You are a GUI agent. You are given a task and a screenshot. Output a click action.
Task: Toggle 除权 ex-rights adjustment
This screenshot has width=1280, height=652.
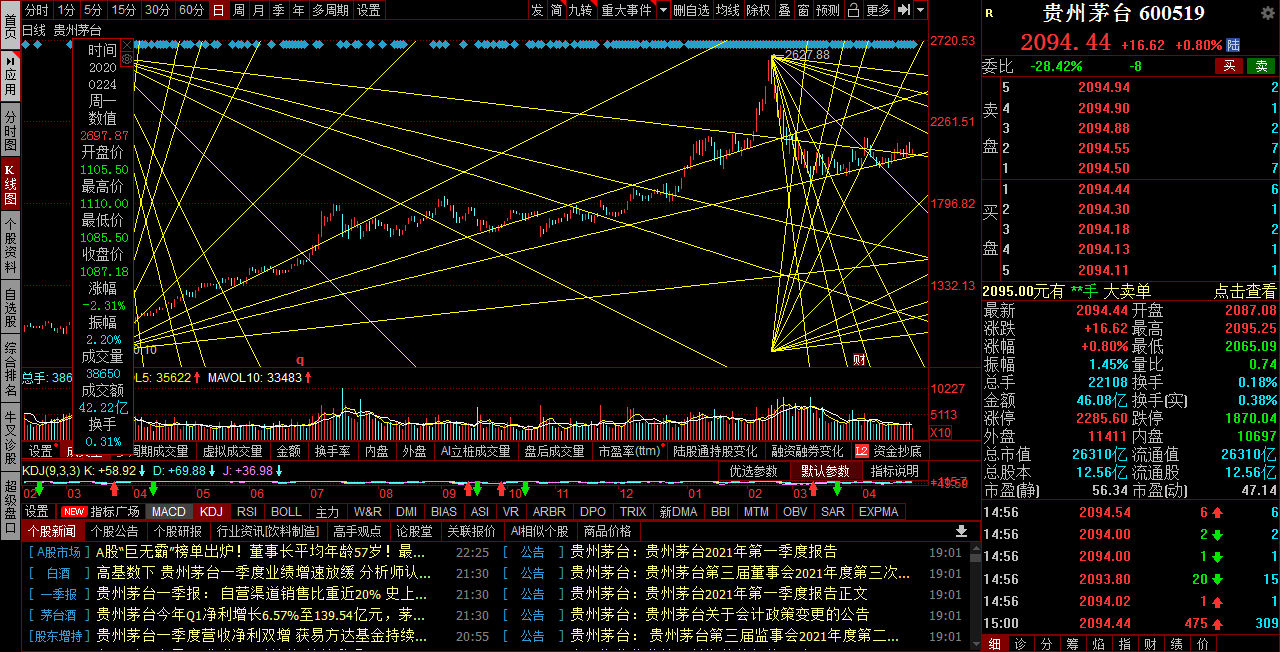[x=759, y=10]
